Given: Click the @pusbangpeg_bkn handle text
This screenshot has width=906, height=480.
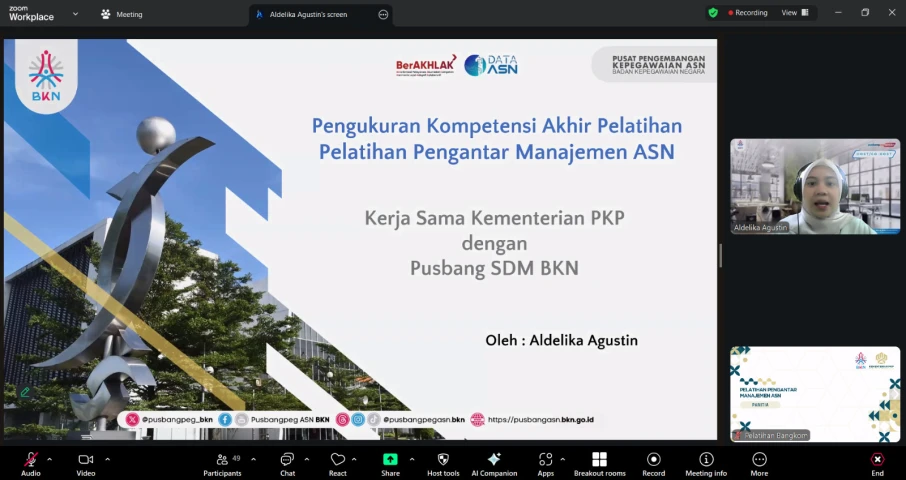Looking at the screenshot, I should [x=177, y=420].
